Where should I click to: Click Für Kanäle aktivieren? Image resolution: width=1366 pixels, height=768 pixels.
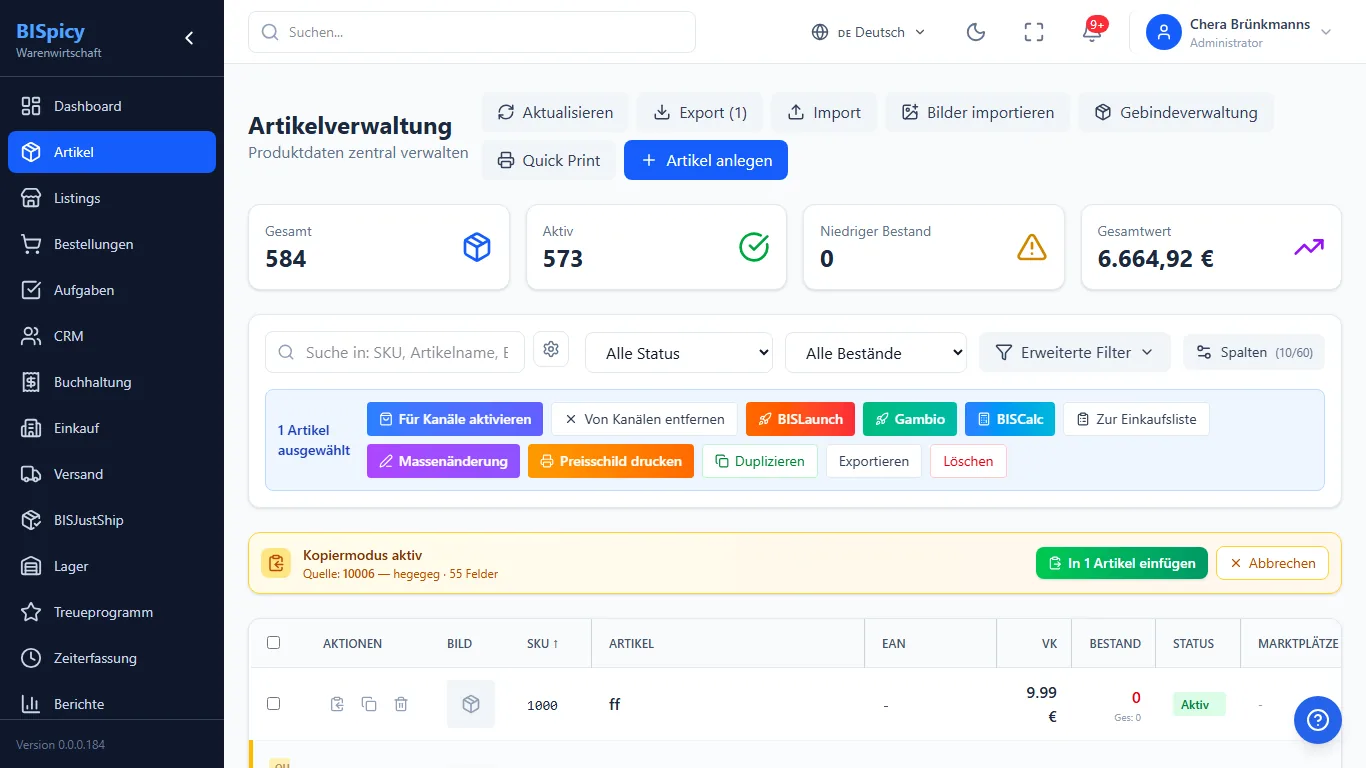tap(455, 419)
